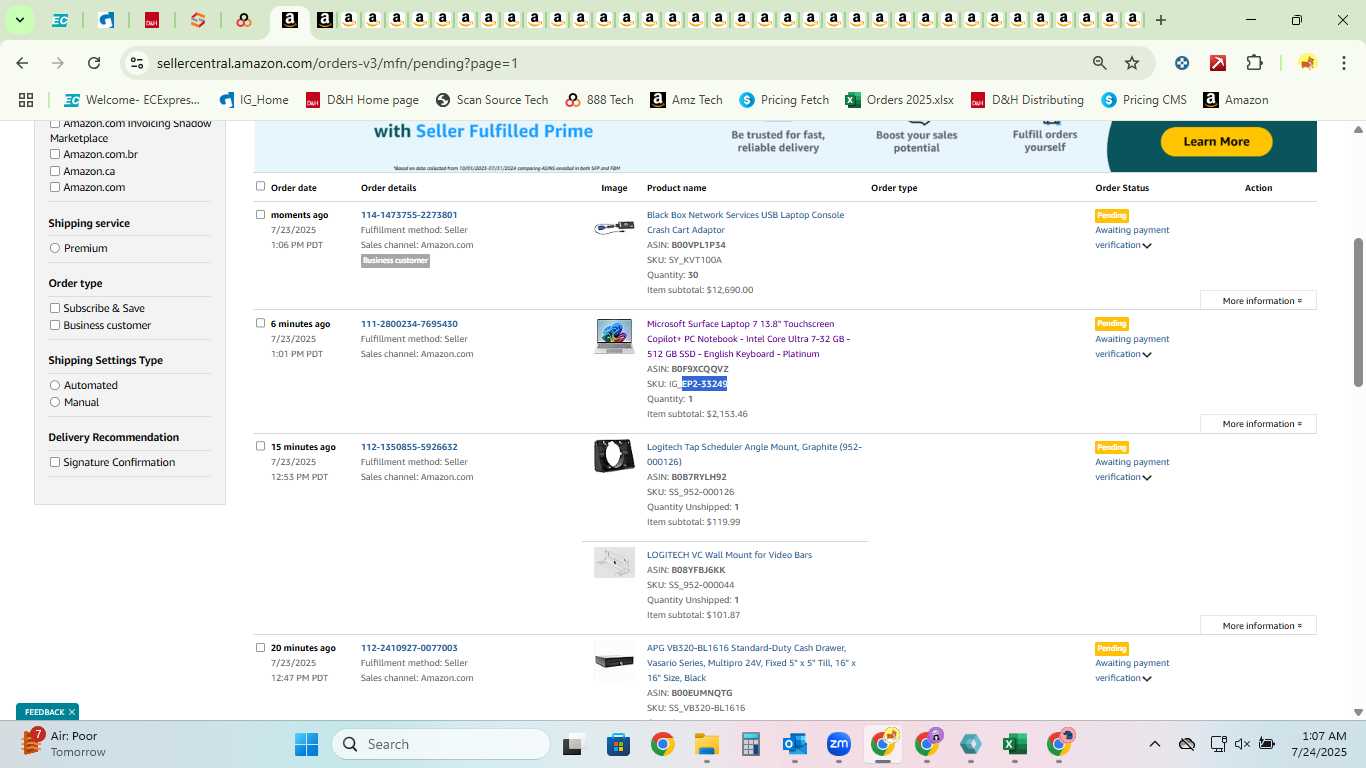Switch to the D&H red tab
Screen dimensions: 1366x768
152,20
